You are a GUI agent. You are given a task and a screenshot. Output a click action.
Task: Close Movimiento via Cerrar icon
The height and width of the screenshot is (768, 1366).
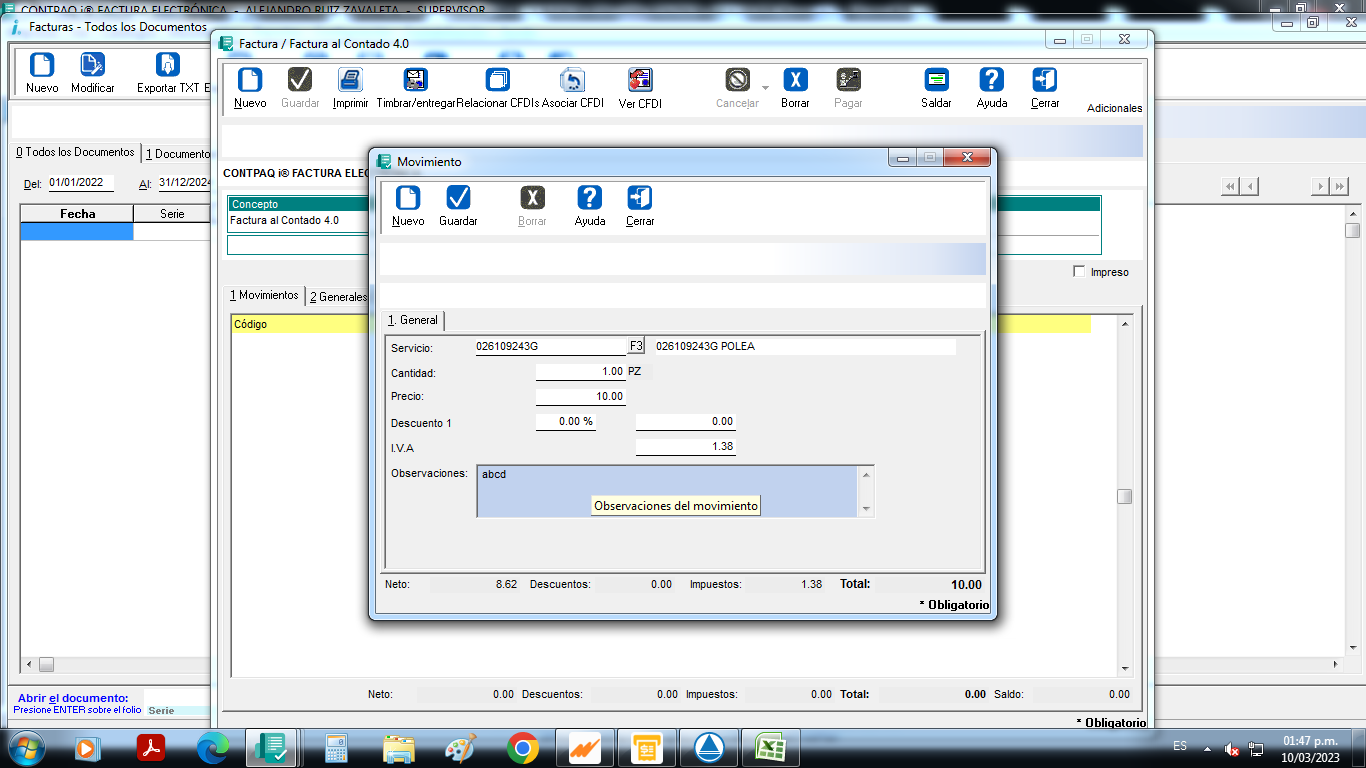(x=640, y=198)
